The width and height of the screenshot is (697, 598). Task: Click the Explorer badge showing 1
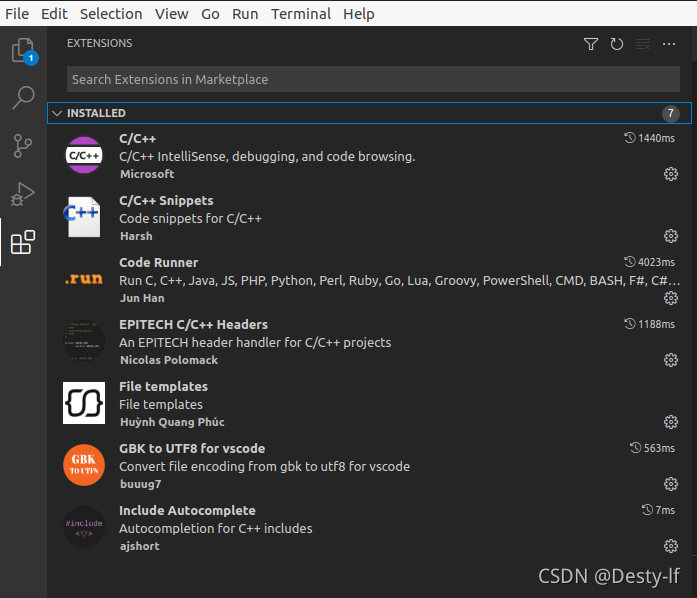(x=31, y=58)
